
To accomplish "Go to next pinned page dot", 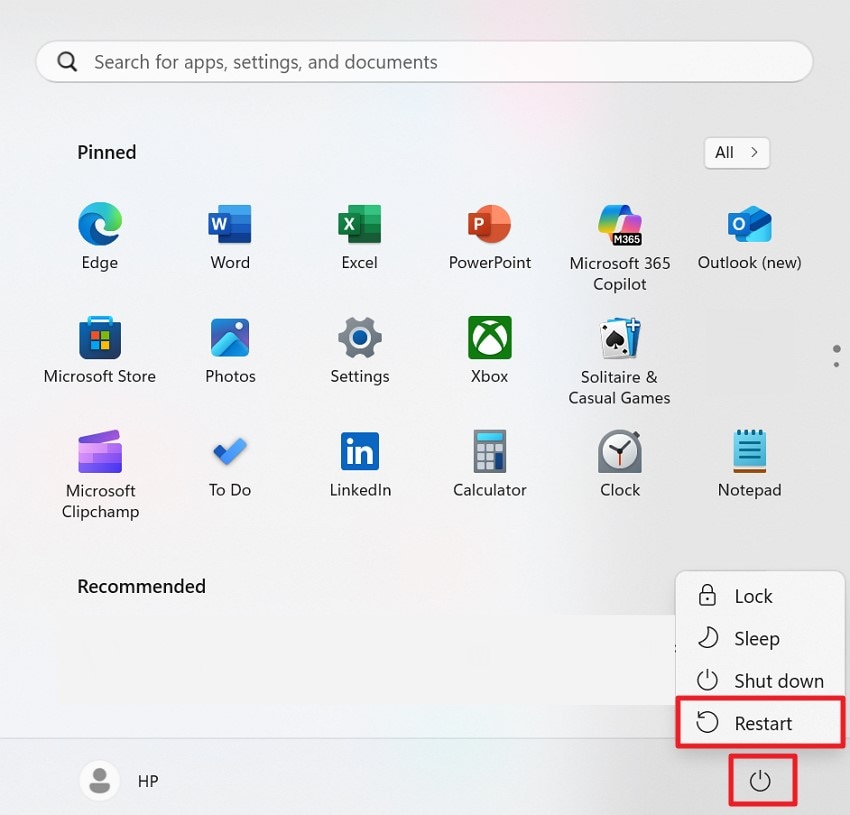I will 836,365.
